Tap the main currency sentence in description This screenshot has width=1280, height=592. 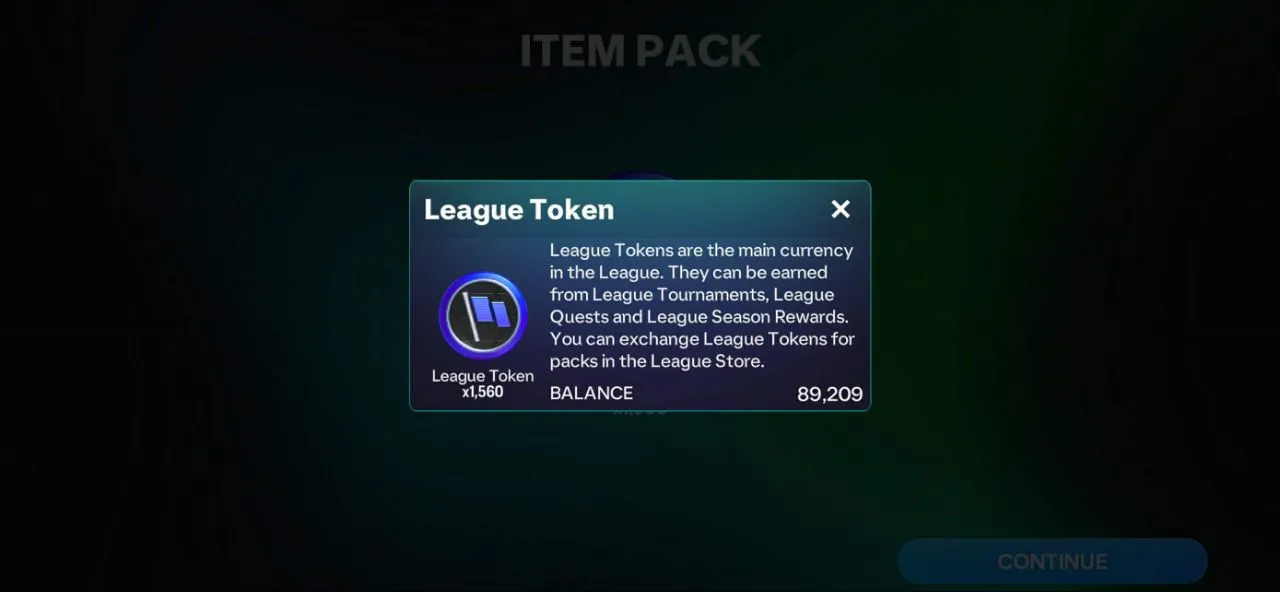701,261
